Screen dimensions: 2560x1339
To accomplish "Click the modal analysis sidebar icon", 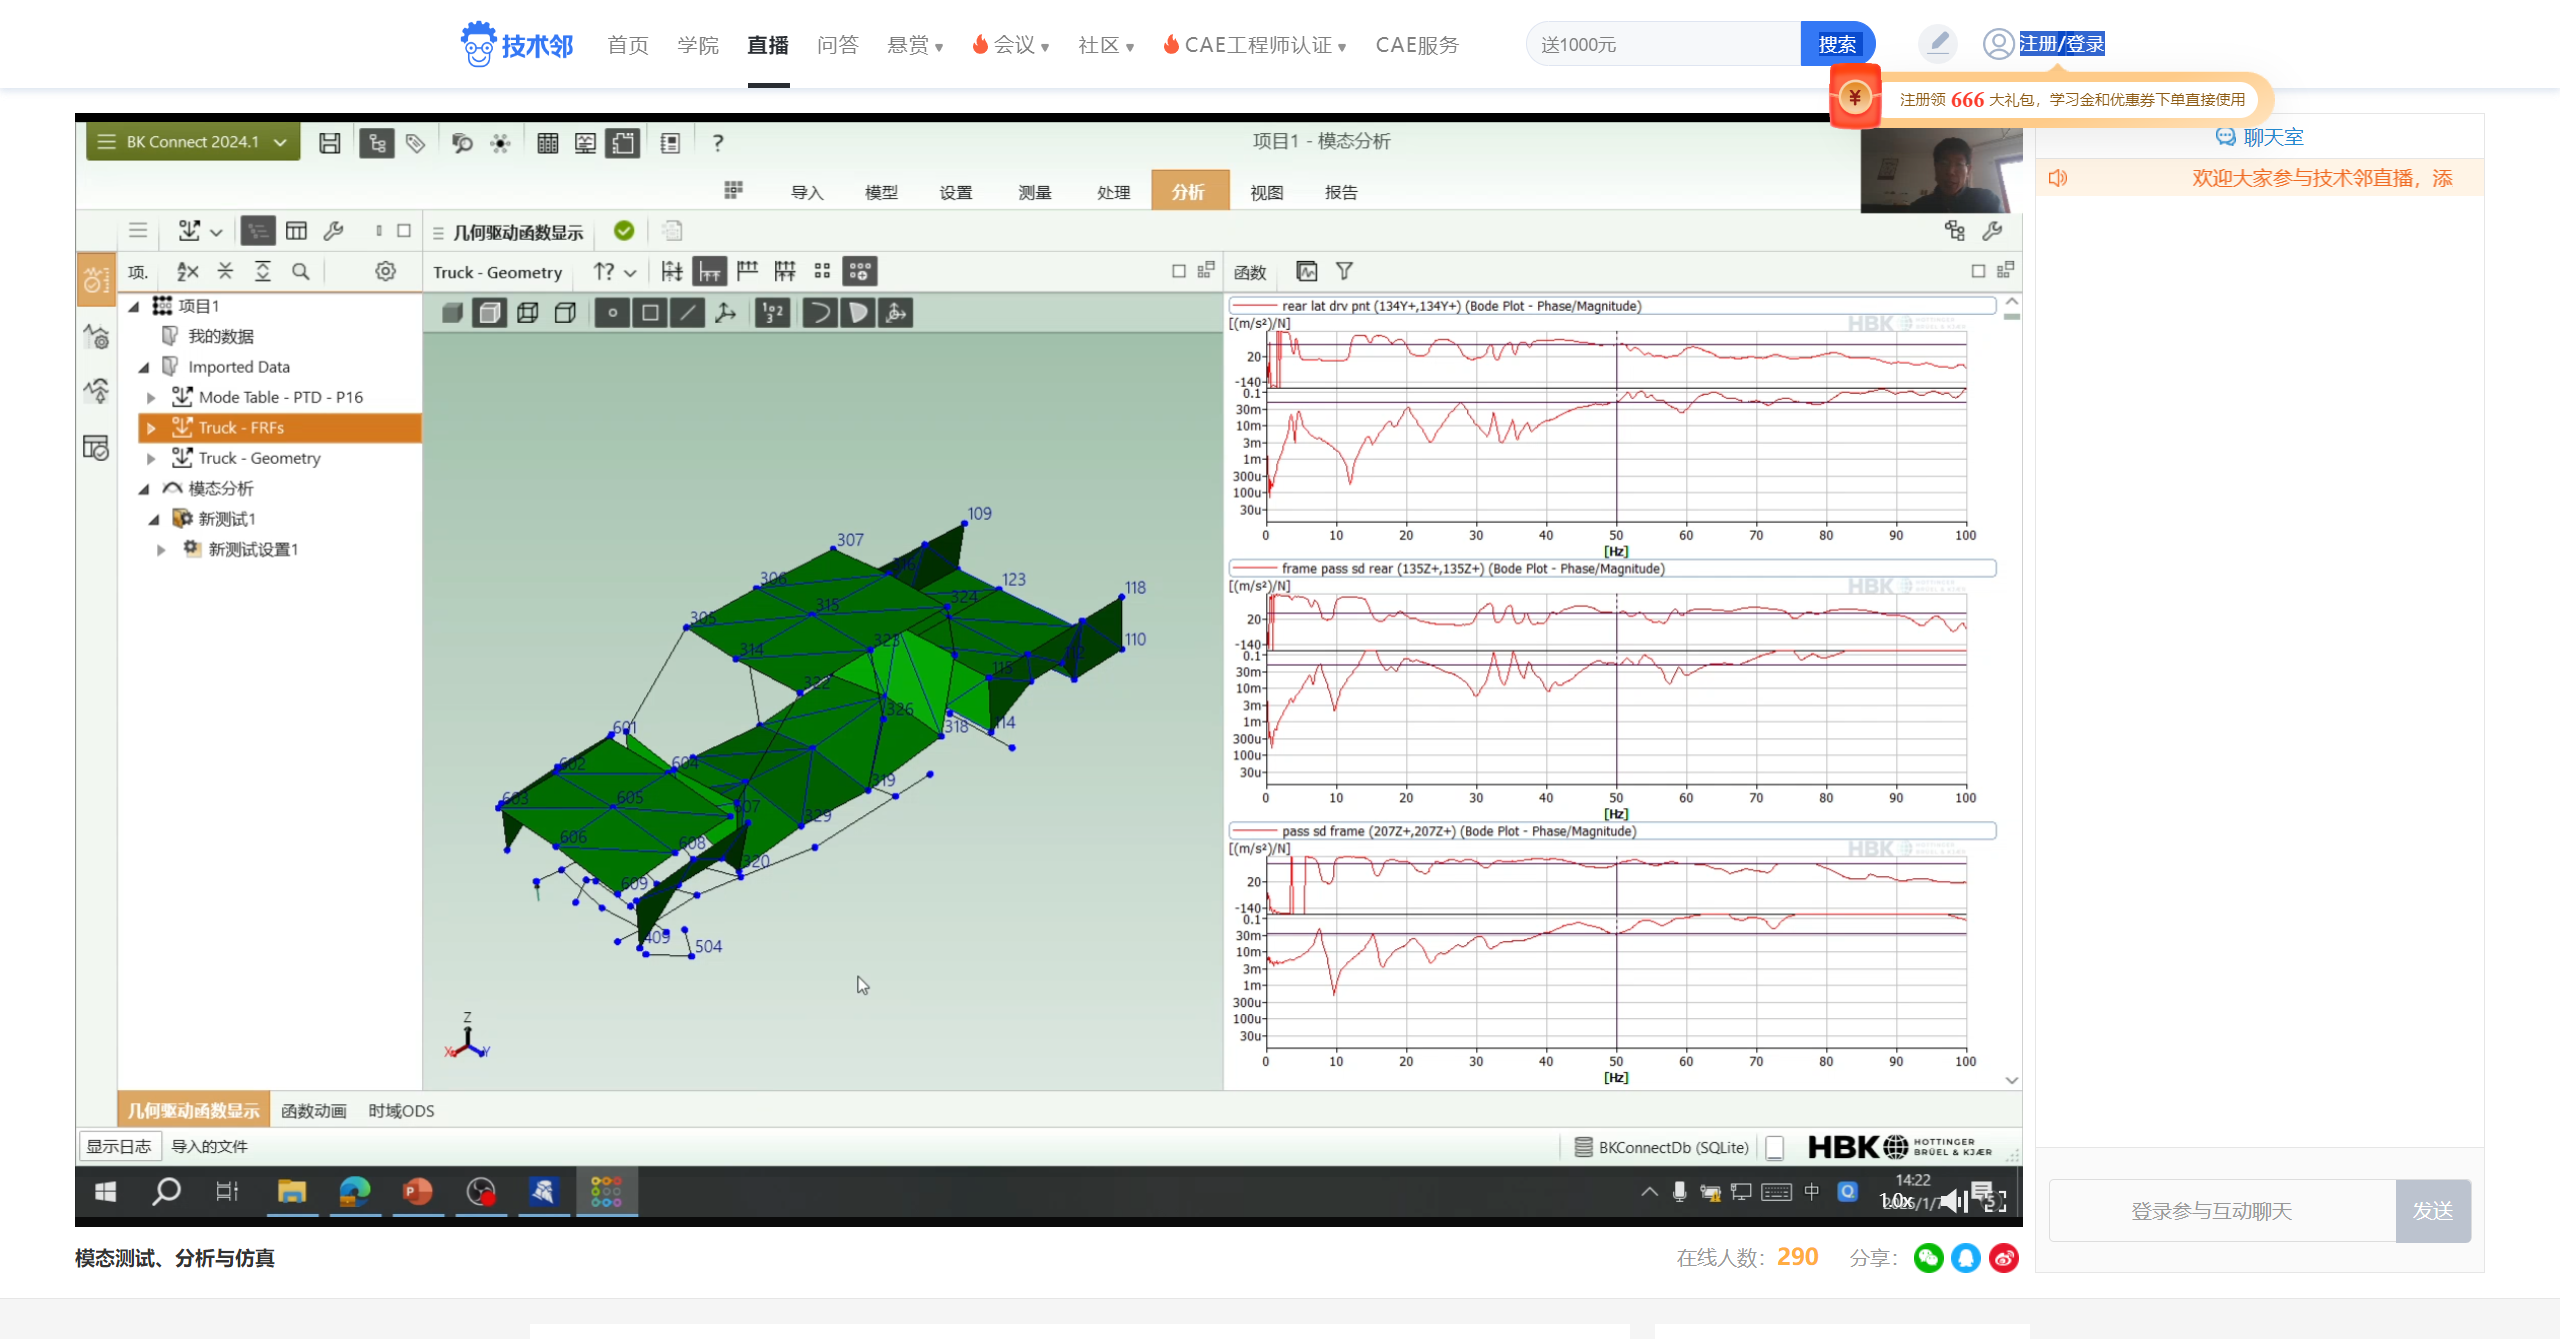I will (x=96, y=389).
